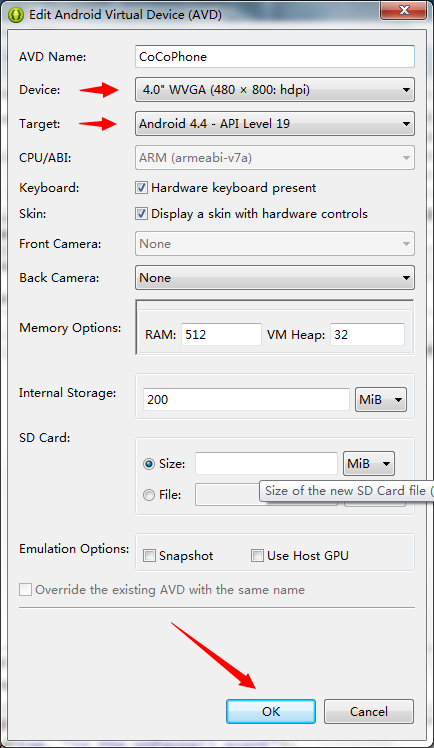Click the empty SD Card Size field
This screenshot has width=434, height=748.
(x=266, y=464)
